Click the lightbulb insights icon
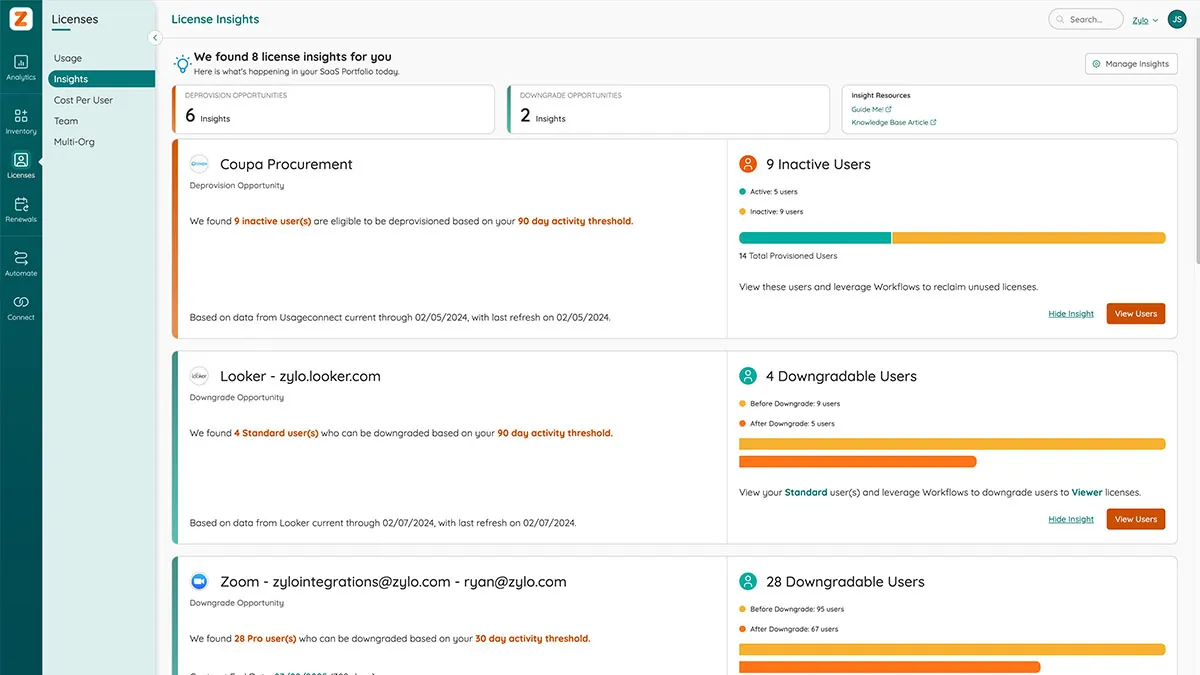Viewport: 1200px width, 675px height. (182, 63)
